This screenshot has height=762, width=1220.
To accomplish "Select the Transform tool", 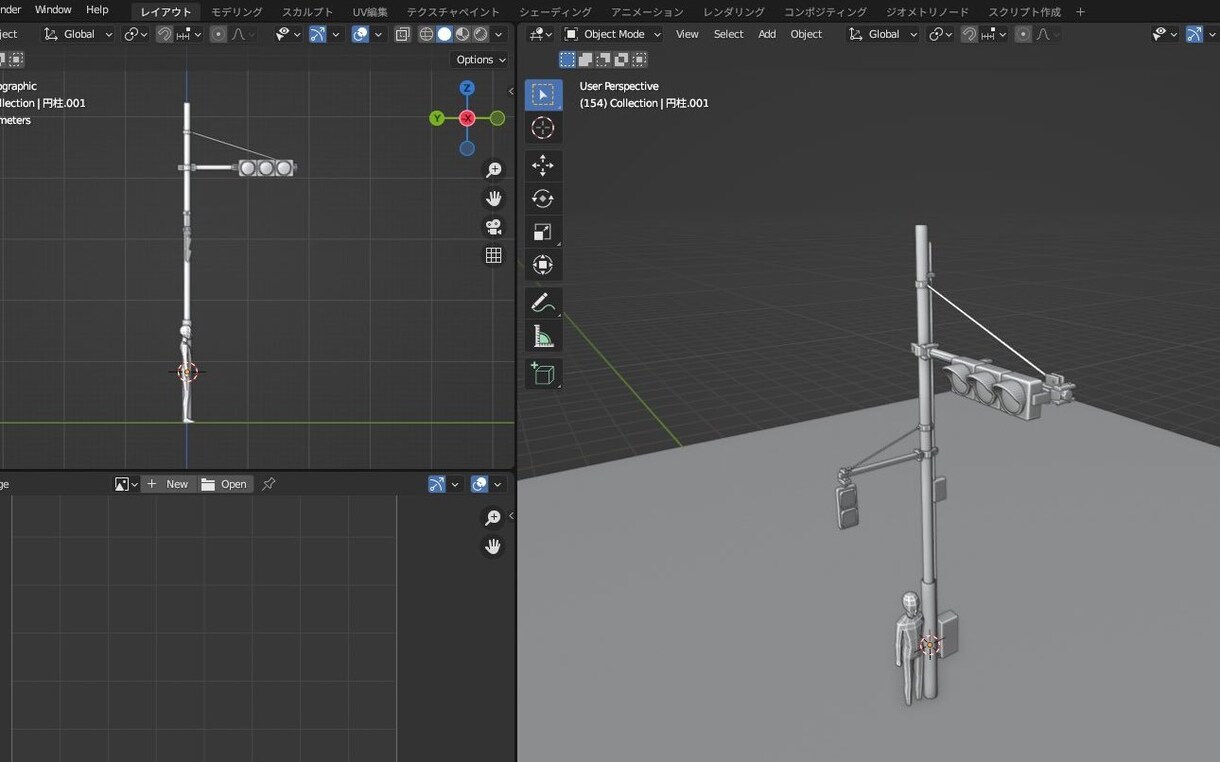I will (x=543, y=264).
